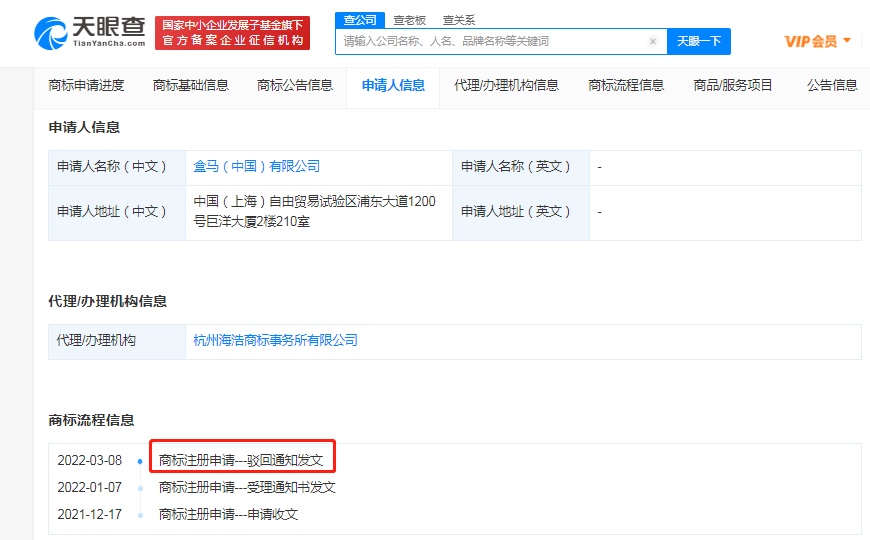Select the 受理通知书发文 flow entry

click(247, 488)
